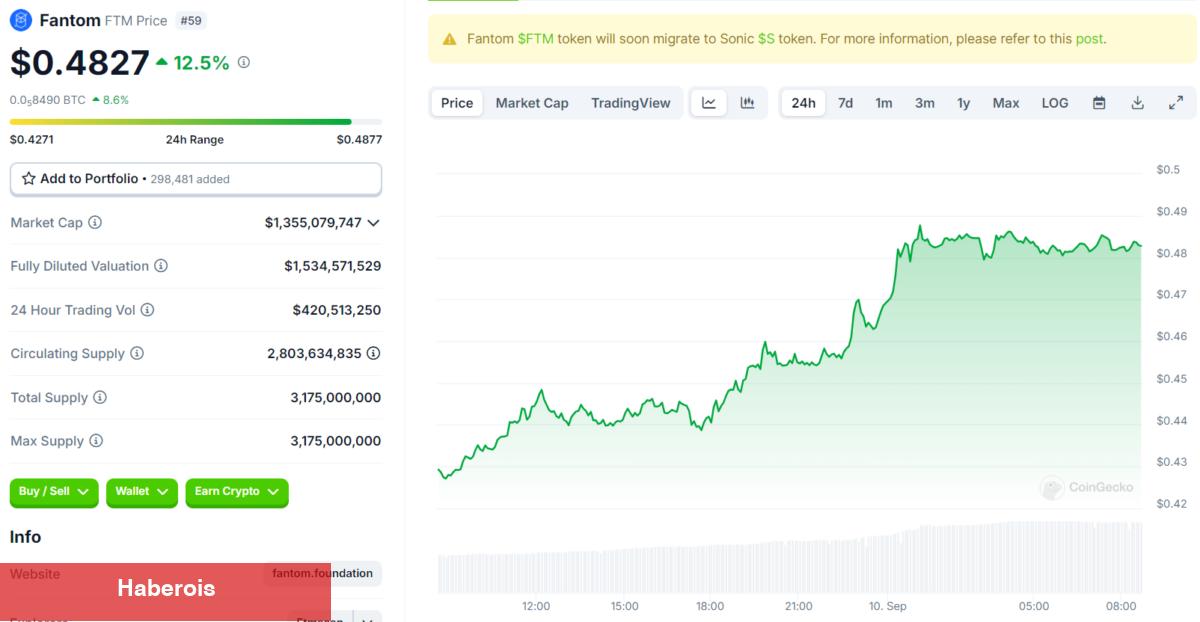Click the Fantom logo icon
1200x622 pixels.
(21, 20)
